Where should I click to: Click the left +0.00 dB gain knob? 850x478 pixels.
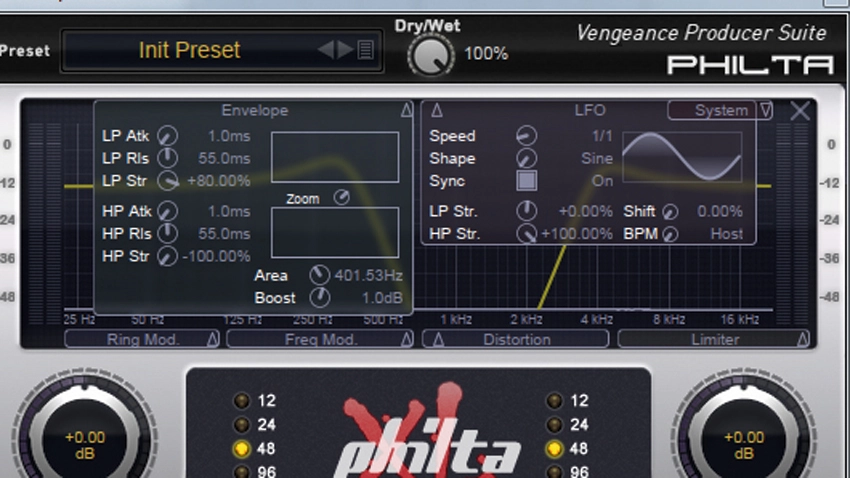[x=85, y=439]
